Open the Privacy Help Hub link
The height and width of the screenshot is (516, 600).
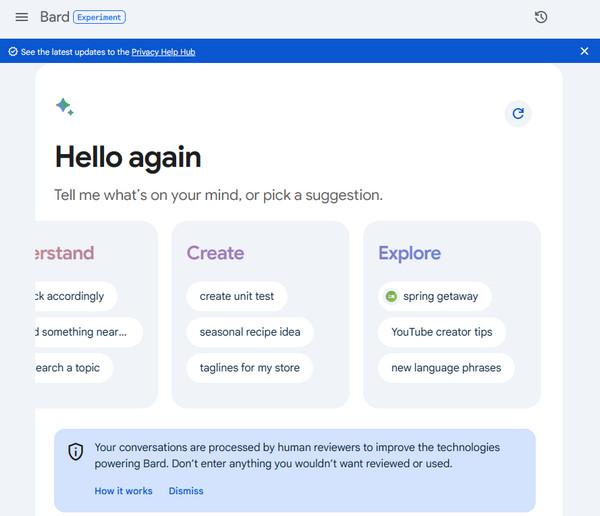coord(163,52)
